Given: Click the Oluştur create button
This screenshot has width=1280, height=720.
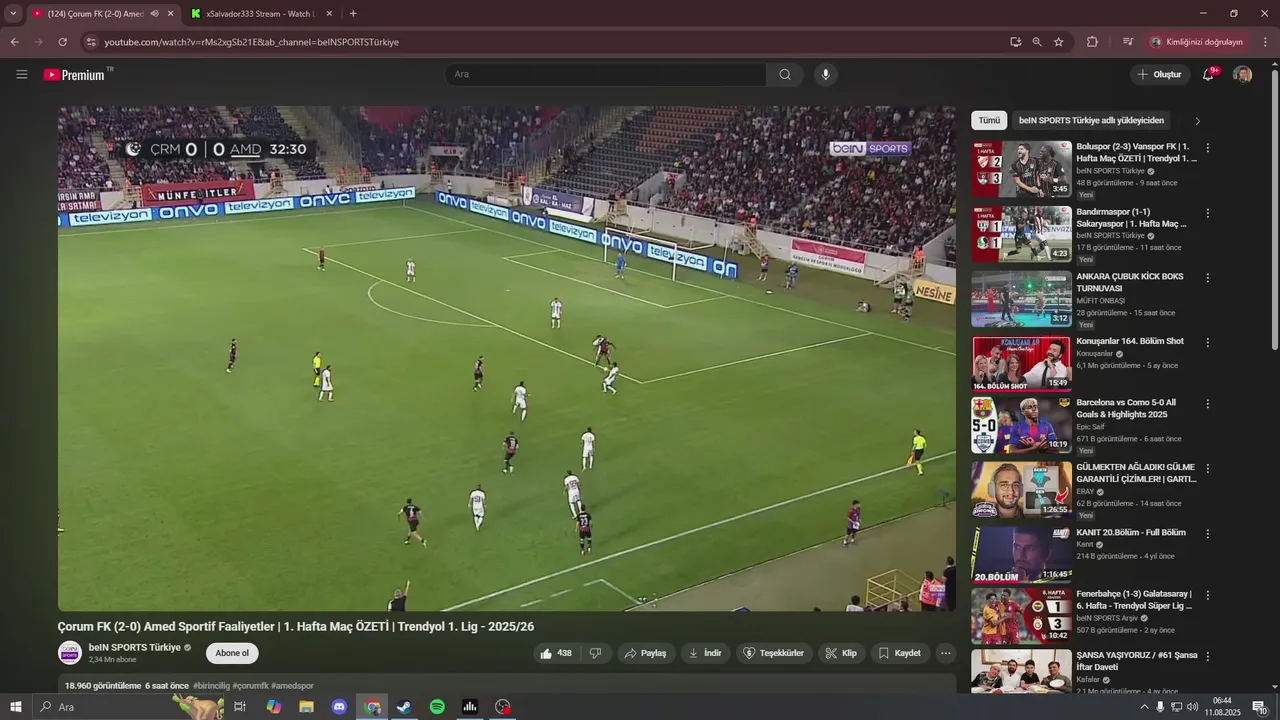Looking at the screenshot, I should [x=1159, y=74].
